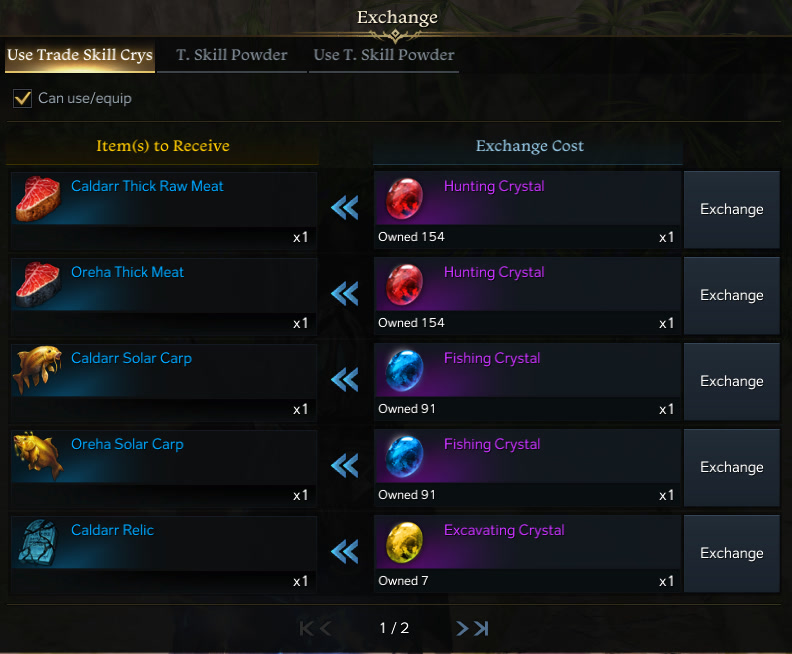
Task: Jump to the first page arrow
Action: (307, 628)
